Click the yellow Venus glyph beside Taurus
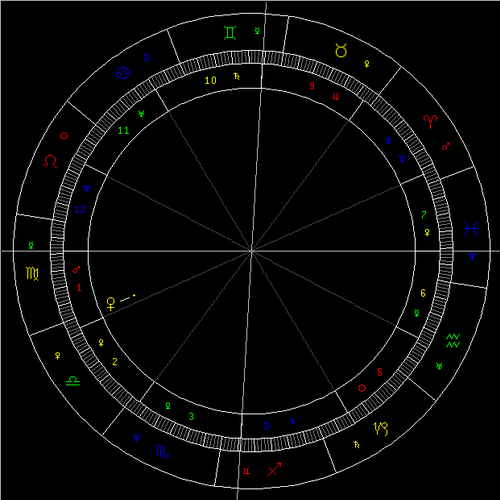The image size is (500, 500). pos(367,64)
